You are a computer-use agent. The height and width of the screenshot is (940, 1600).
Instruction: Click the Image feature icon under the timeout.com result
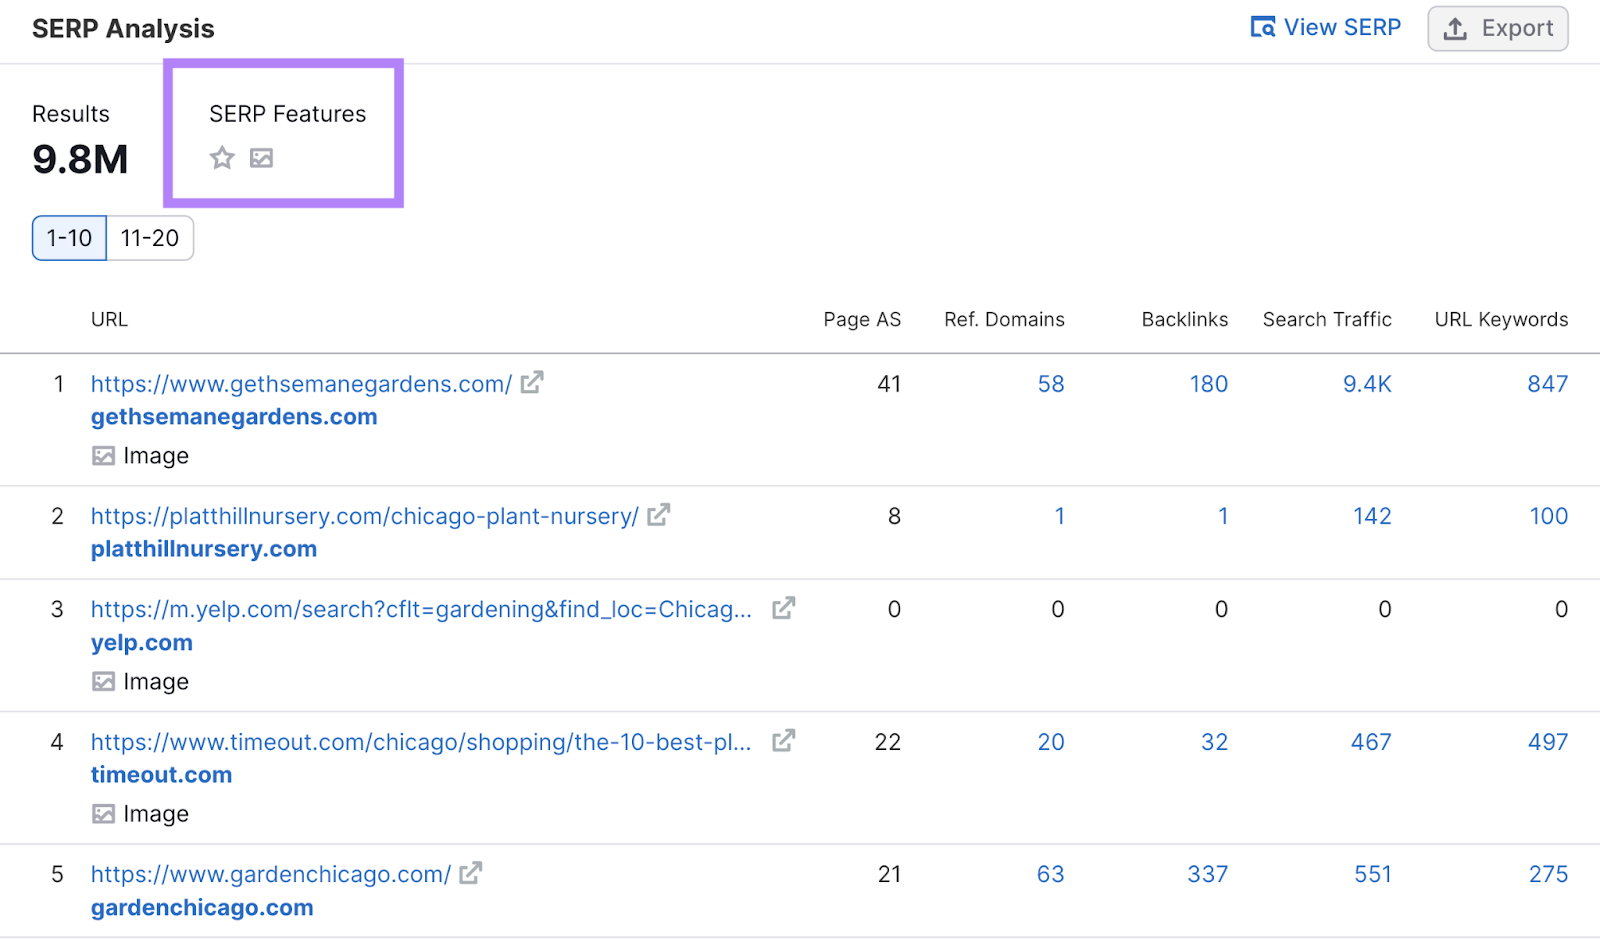(x=103, y=813)
